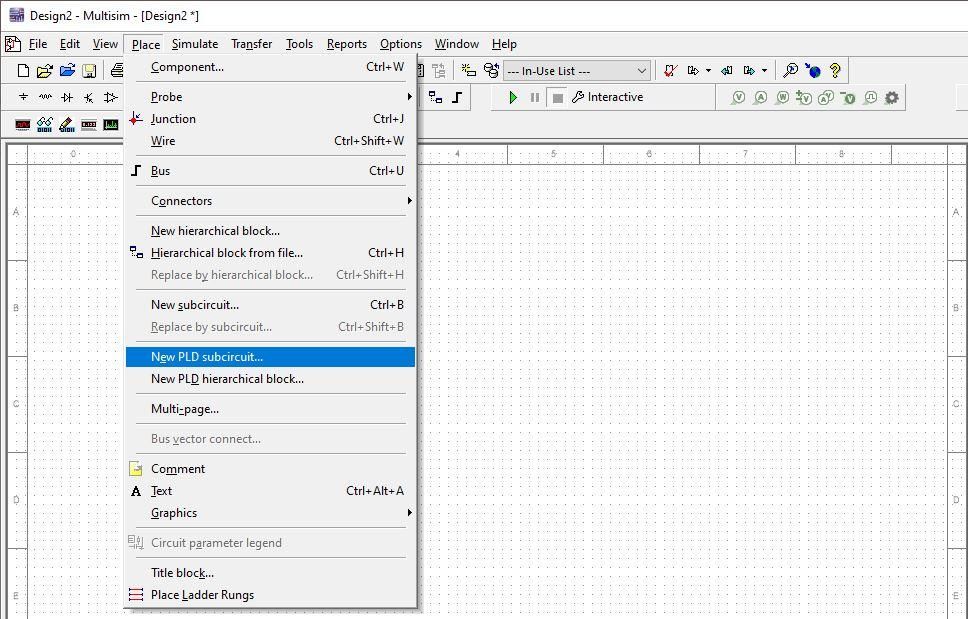Image resolution: width=968 pixels, height=619 pixels.
Task: Create a new design file
Action: (x=21, y=70)
